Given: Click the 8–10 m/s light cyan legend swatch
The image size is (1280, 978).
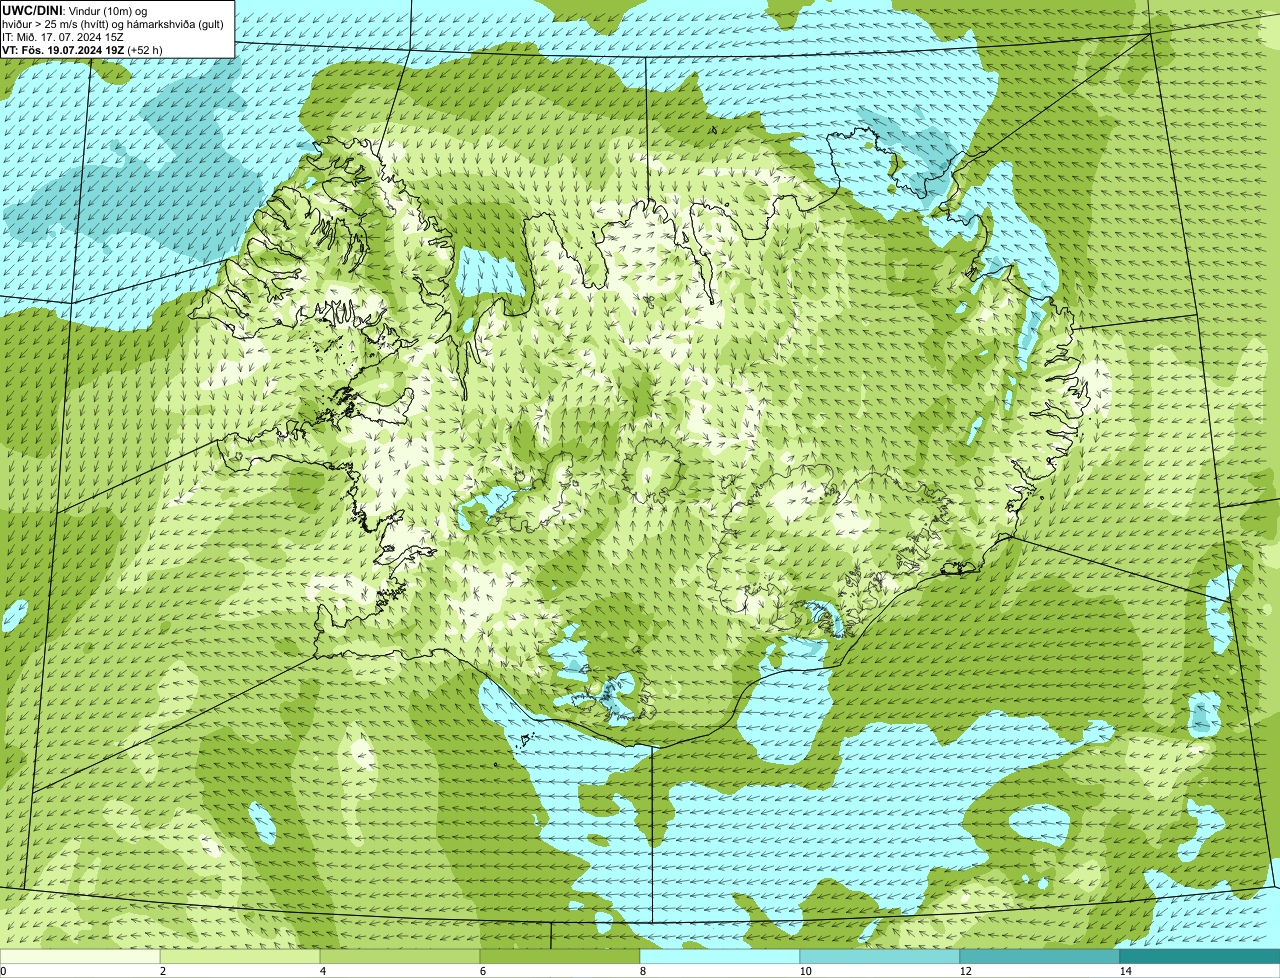Looking at the screenshot, I should pyautogui.click(x=720, y=956).
